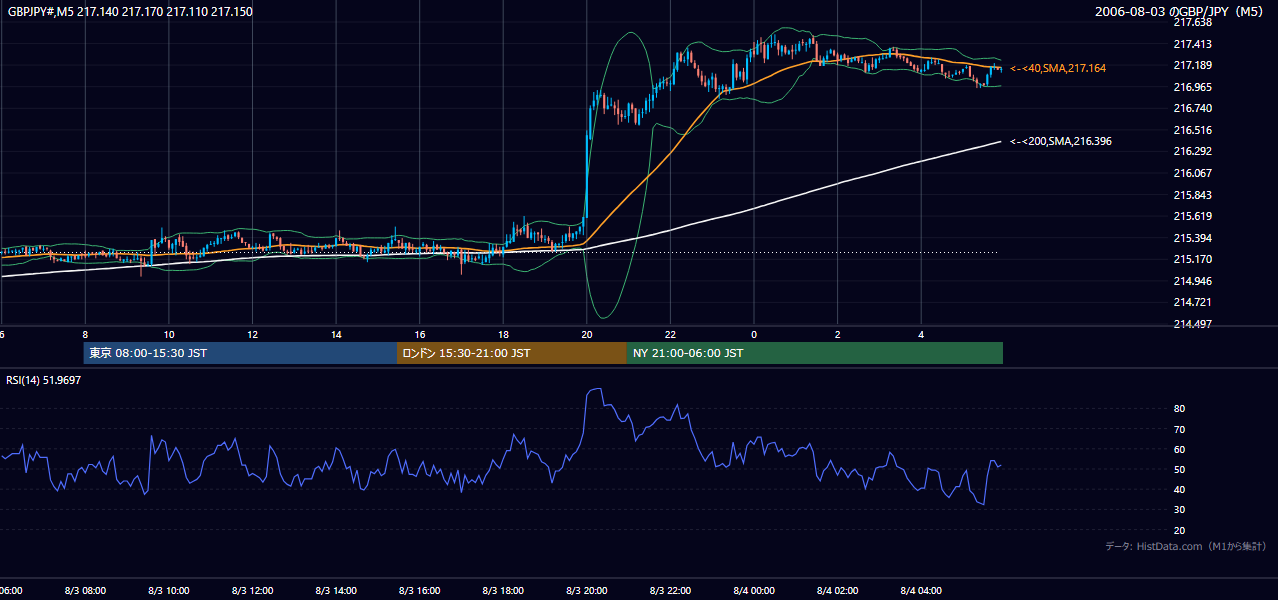
Task: Click price axis value 214.721
Action: click(1192, 302)
